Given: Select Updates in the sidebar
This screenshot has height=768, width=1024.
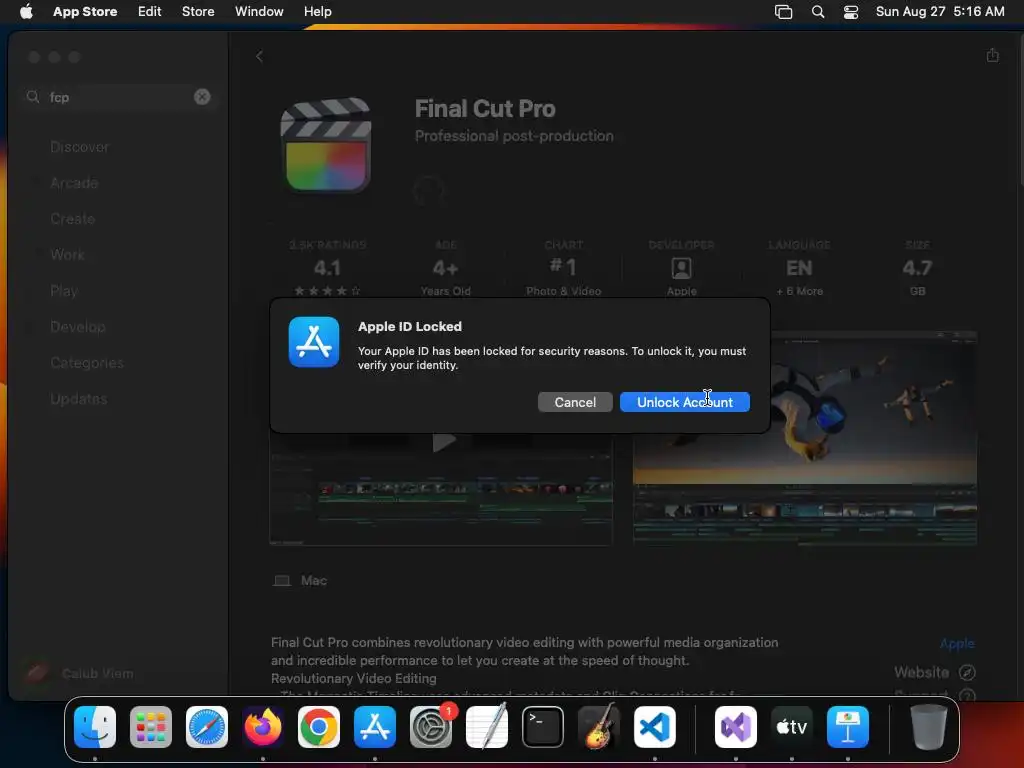Looking at the screenshot, I should tap(78, 398).
